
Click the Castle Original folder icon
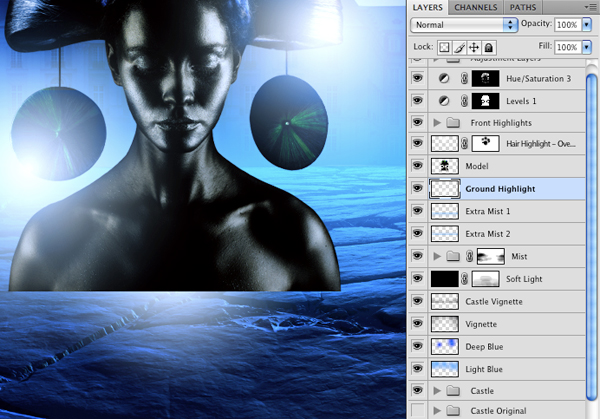(453, 411)
